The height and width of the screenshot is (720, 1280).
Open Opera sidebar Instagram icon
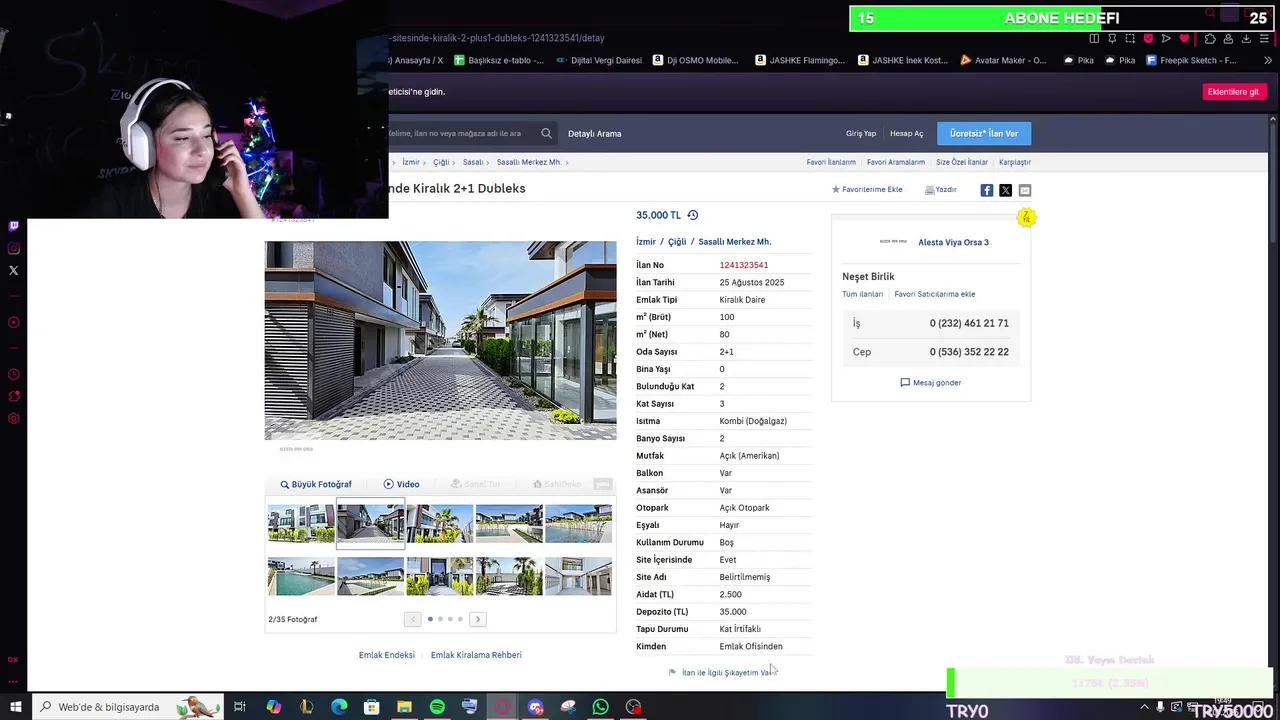click(14, 248)
